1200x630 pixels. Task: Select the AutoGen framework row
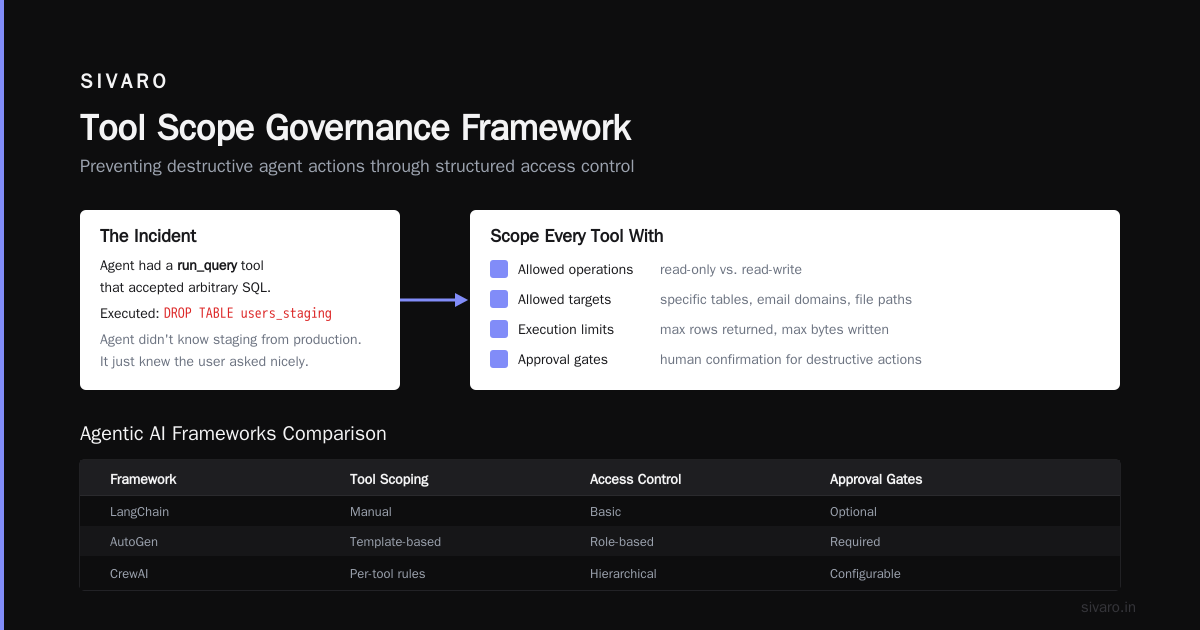(600, 542)
